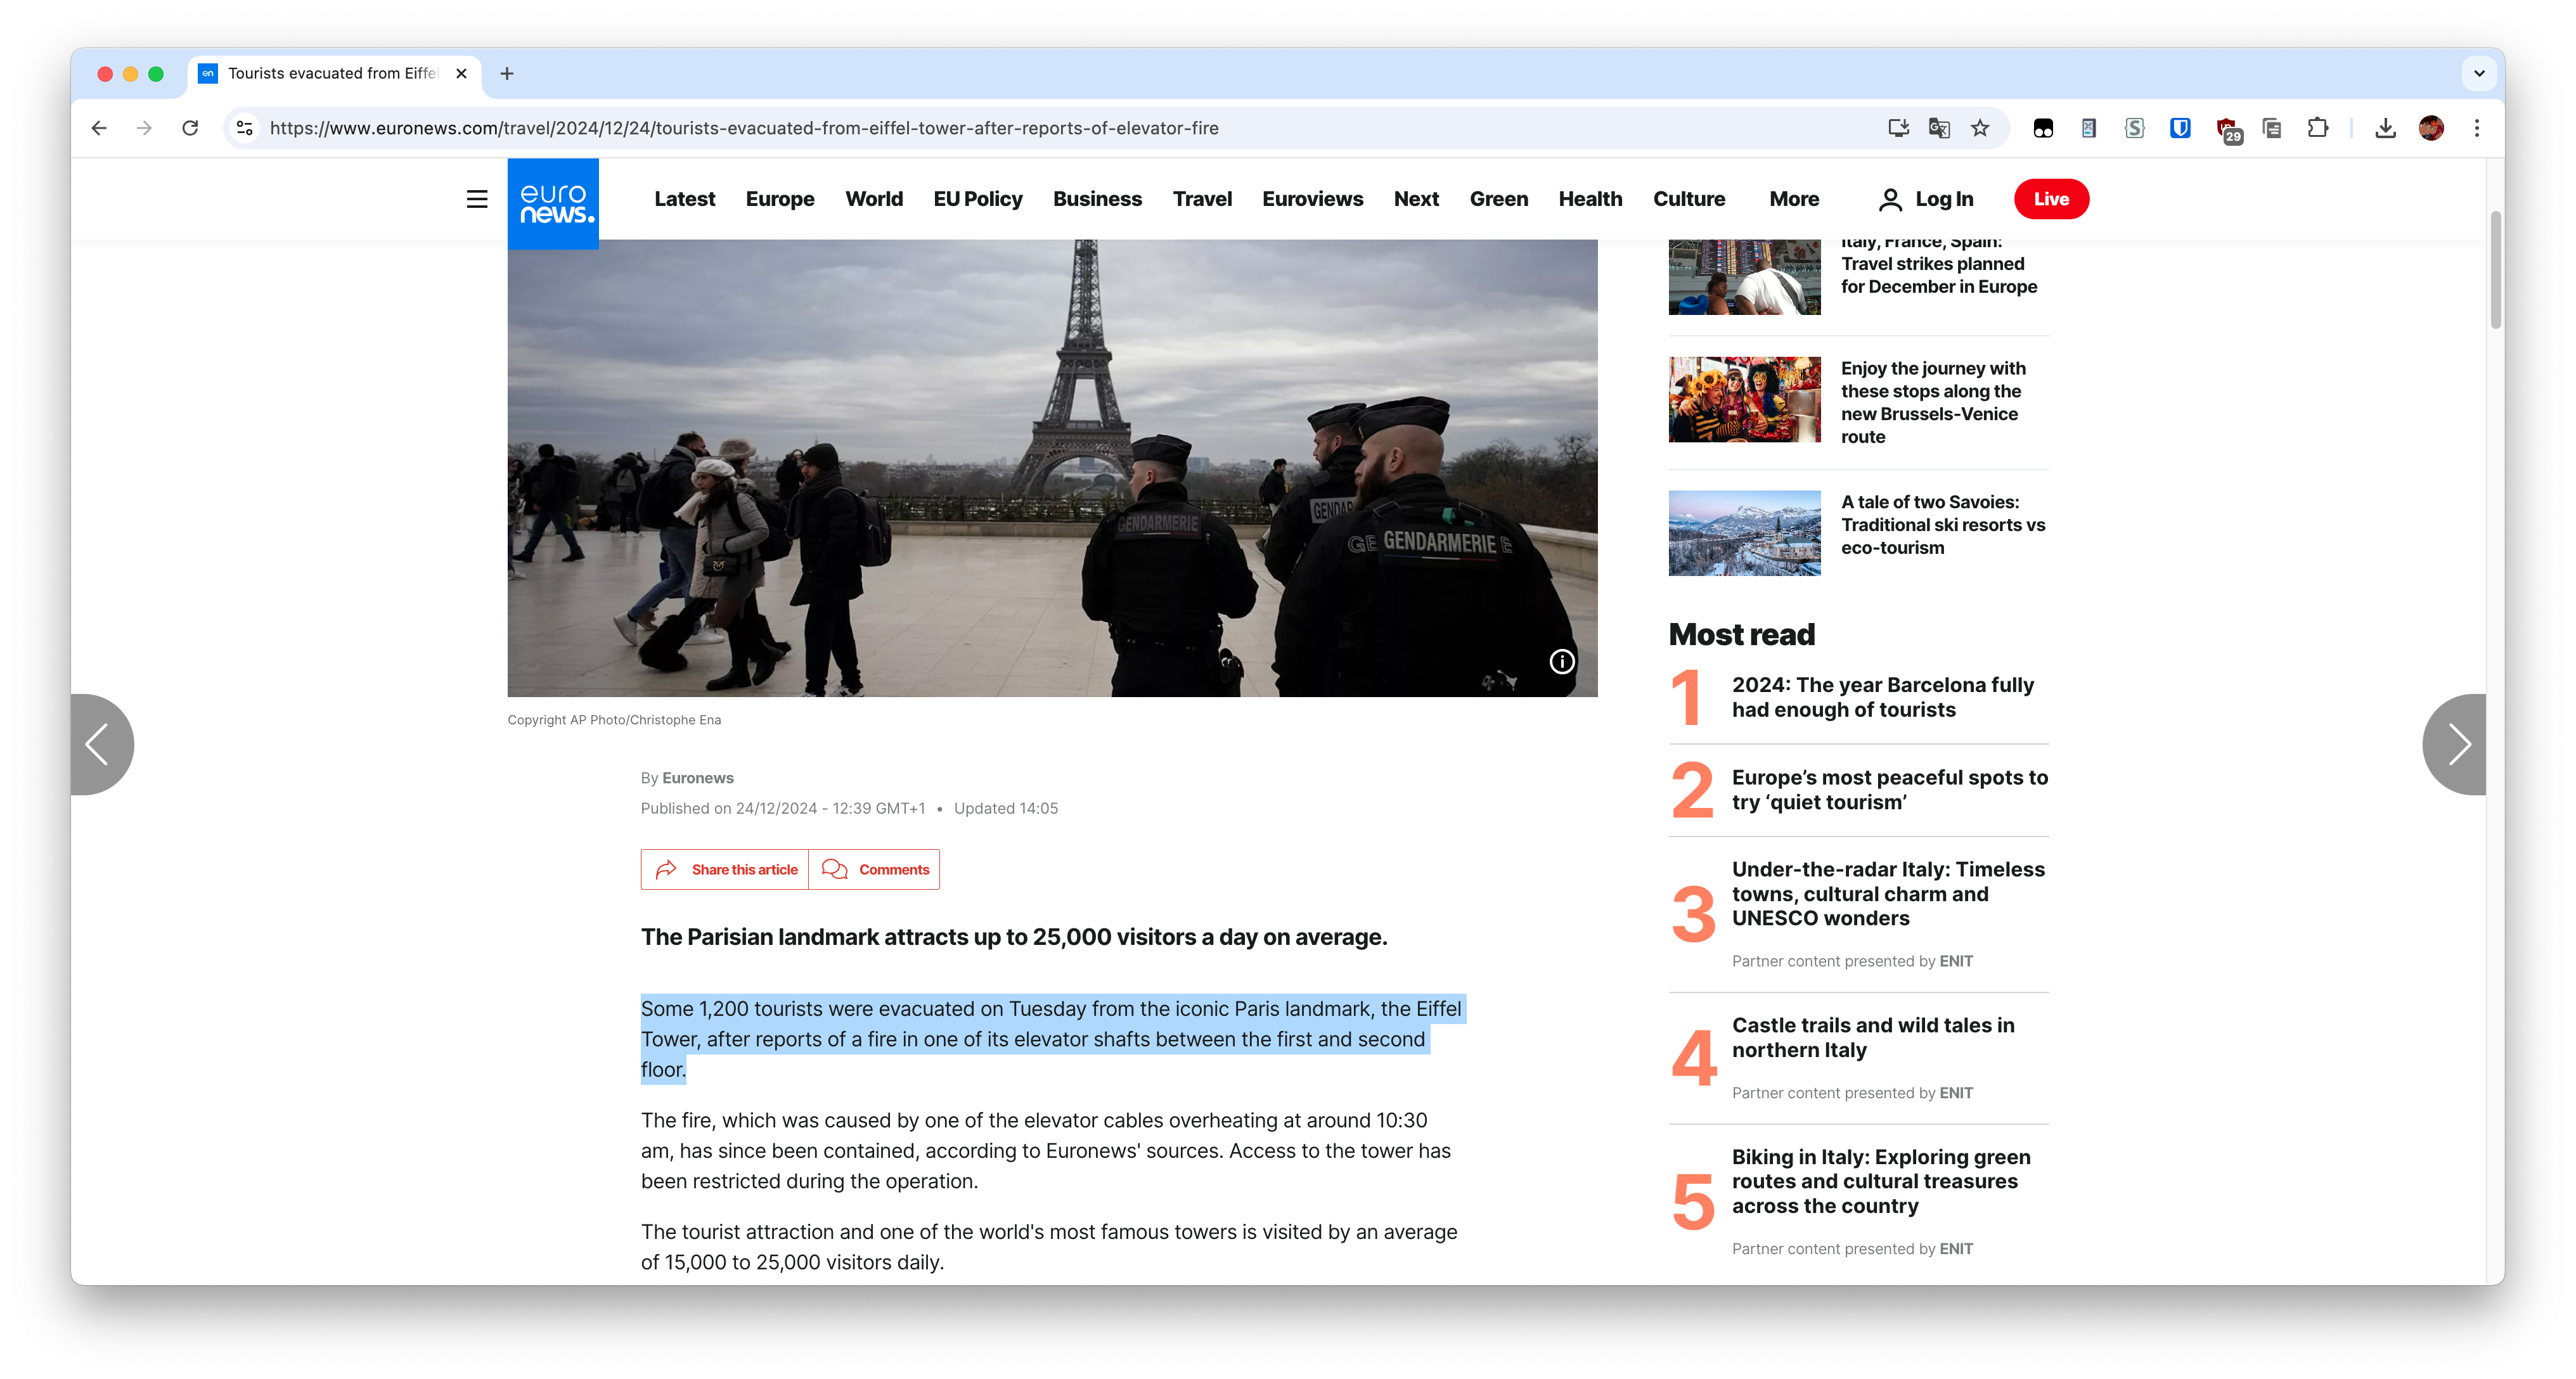Viewport: 2576px width, 1379px height.
Task: Open the Euronews Live page
Action: [x=2051, y=199]
